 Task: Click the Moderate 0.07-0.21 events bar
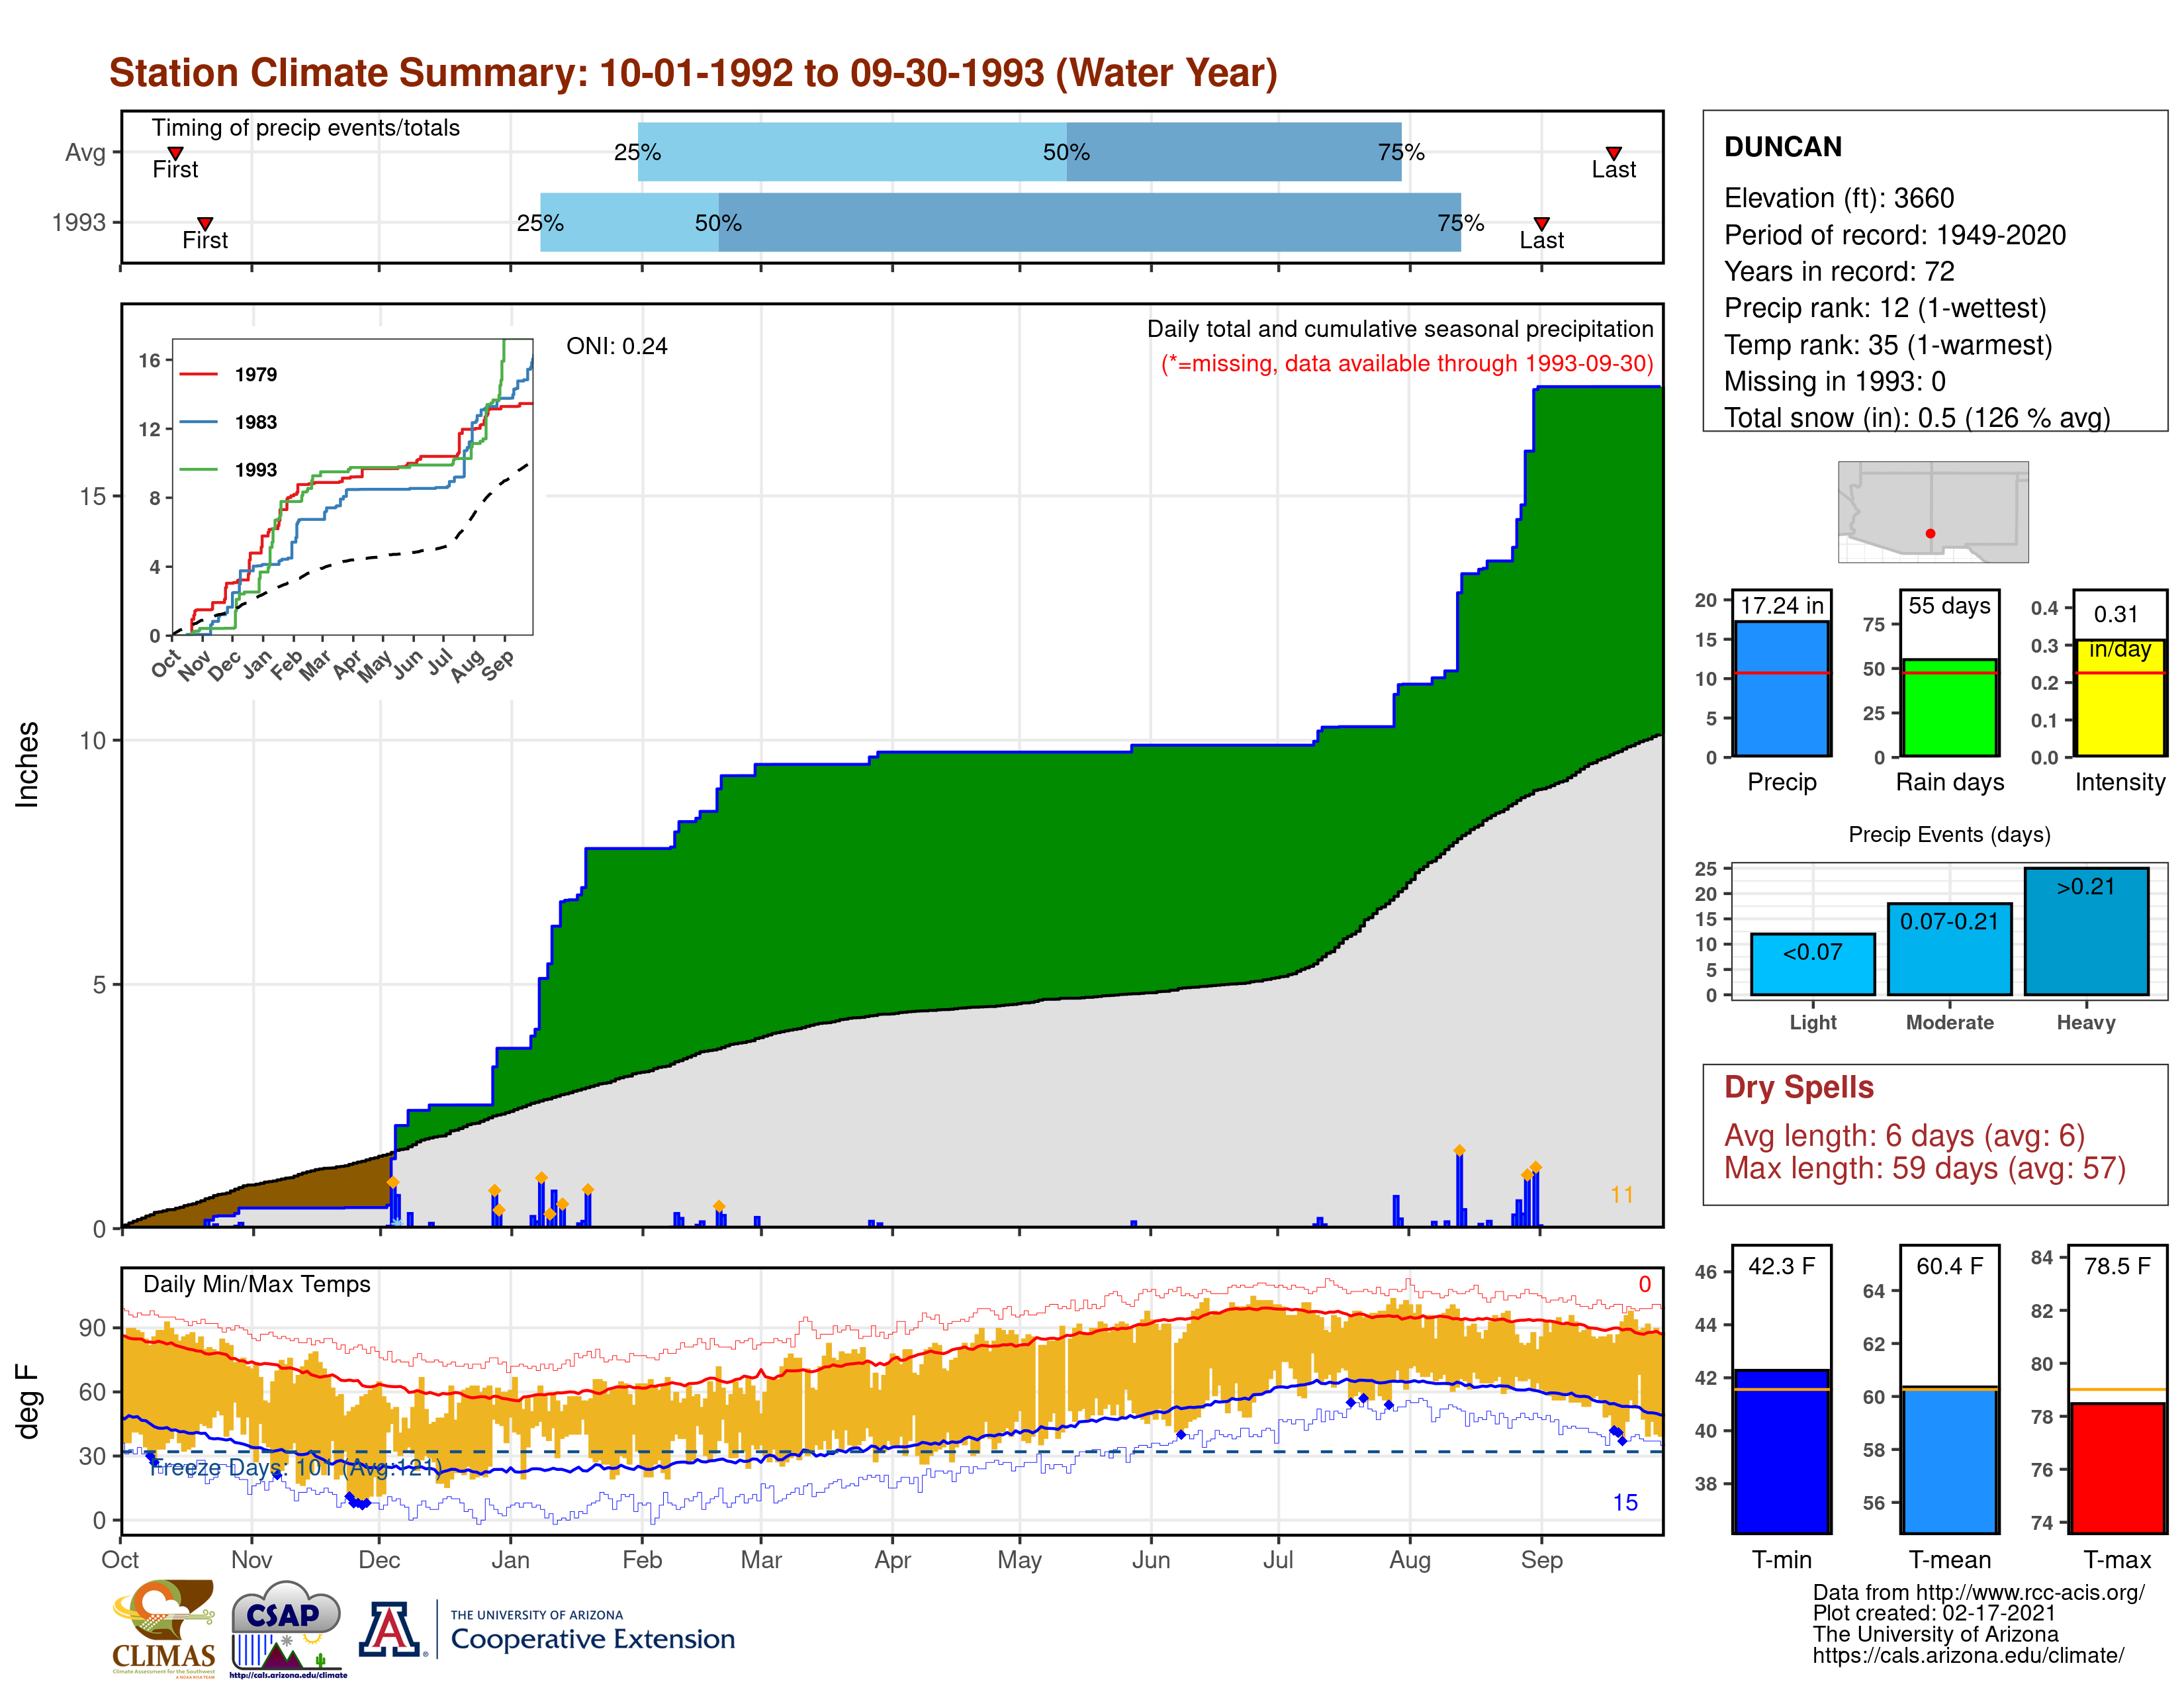pyautogui.click(x=1949, y=949)
